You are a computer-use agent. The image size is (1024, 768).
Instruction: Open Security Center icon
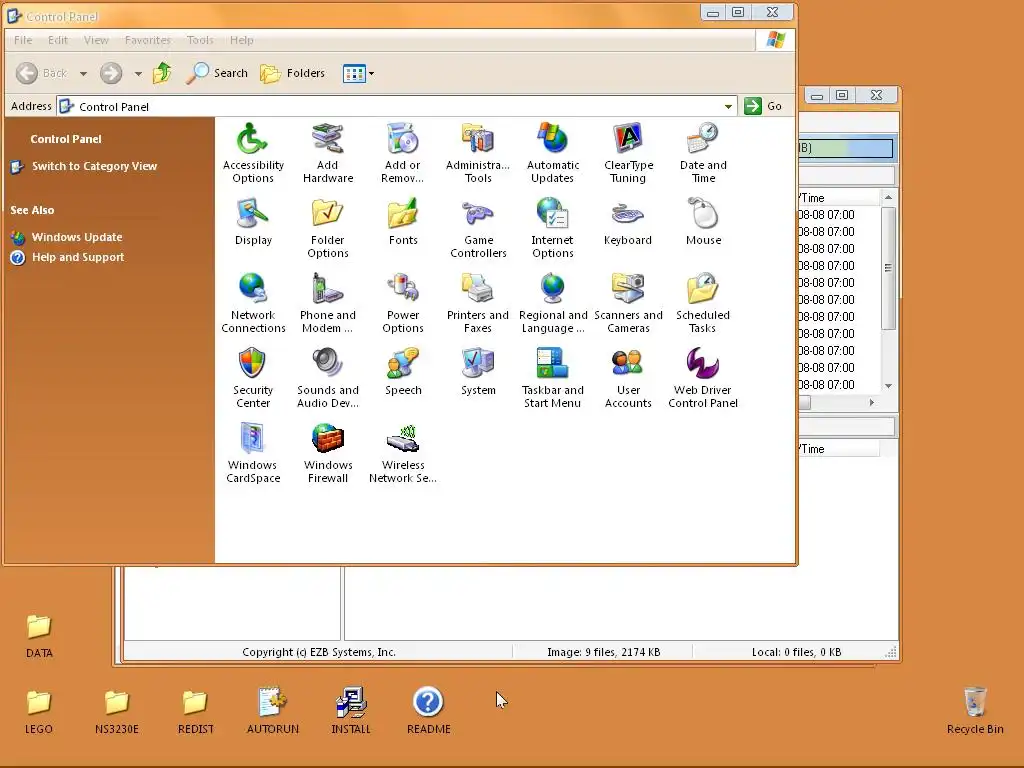[x=253, y=378]
